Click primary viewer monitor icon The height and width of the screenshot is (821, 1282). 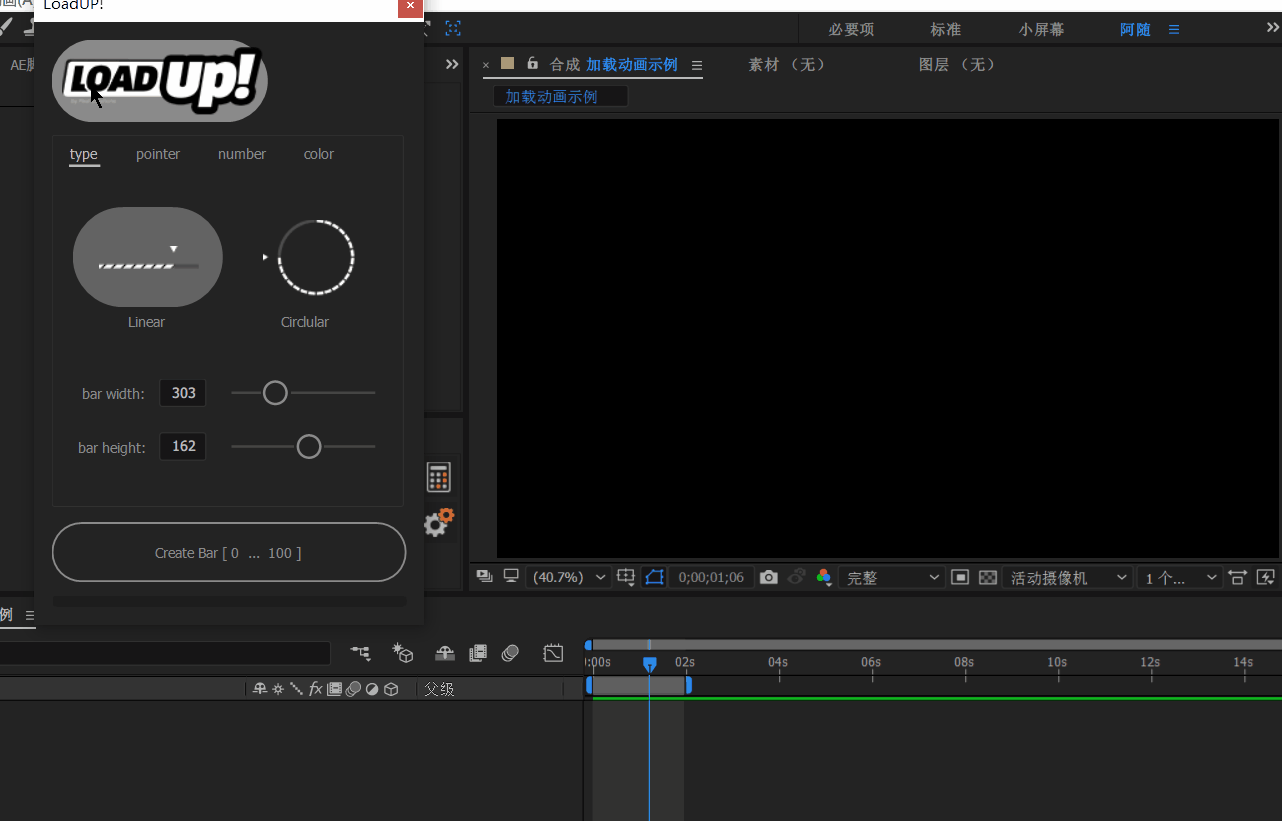[x=511, y=576]
